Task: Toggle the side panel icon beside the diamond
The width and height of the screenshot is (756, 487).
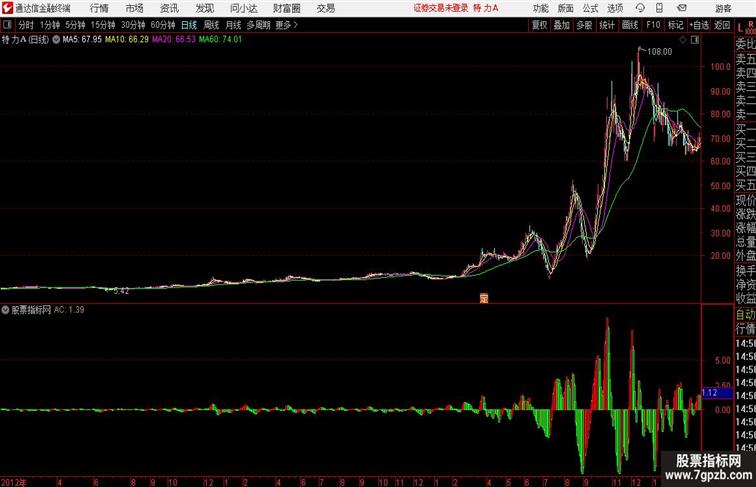Action: click(695, 40)
